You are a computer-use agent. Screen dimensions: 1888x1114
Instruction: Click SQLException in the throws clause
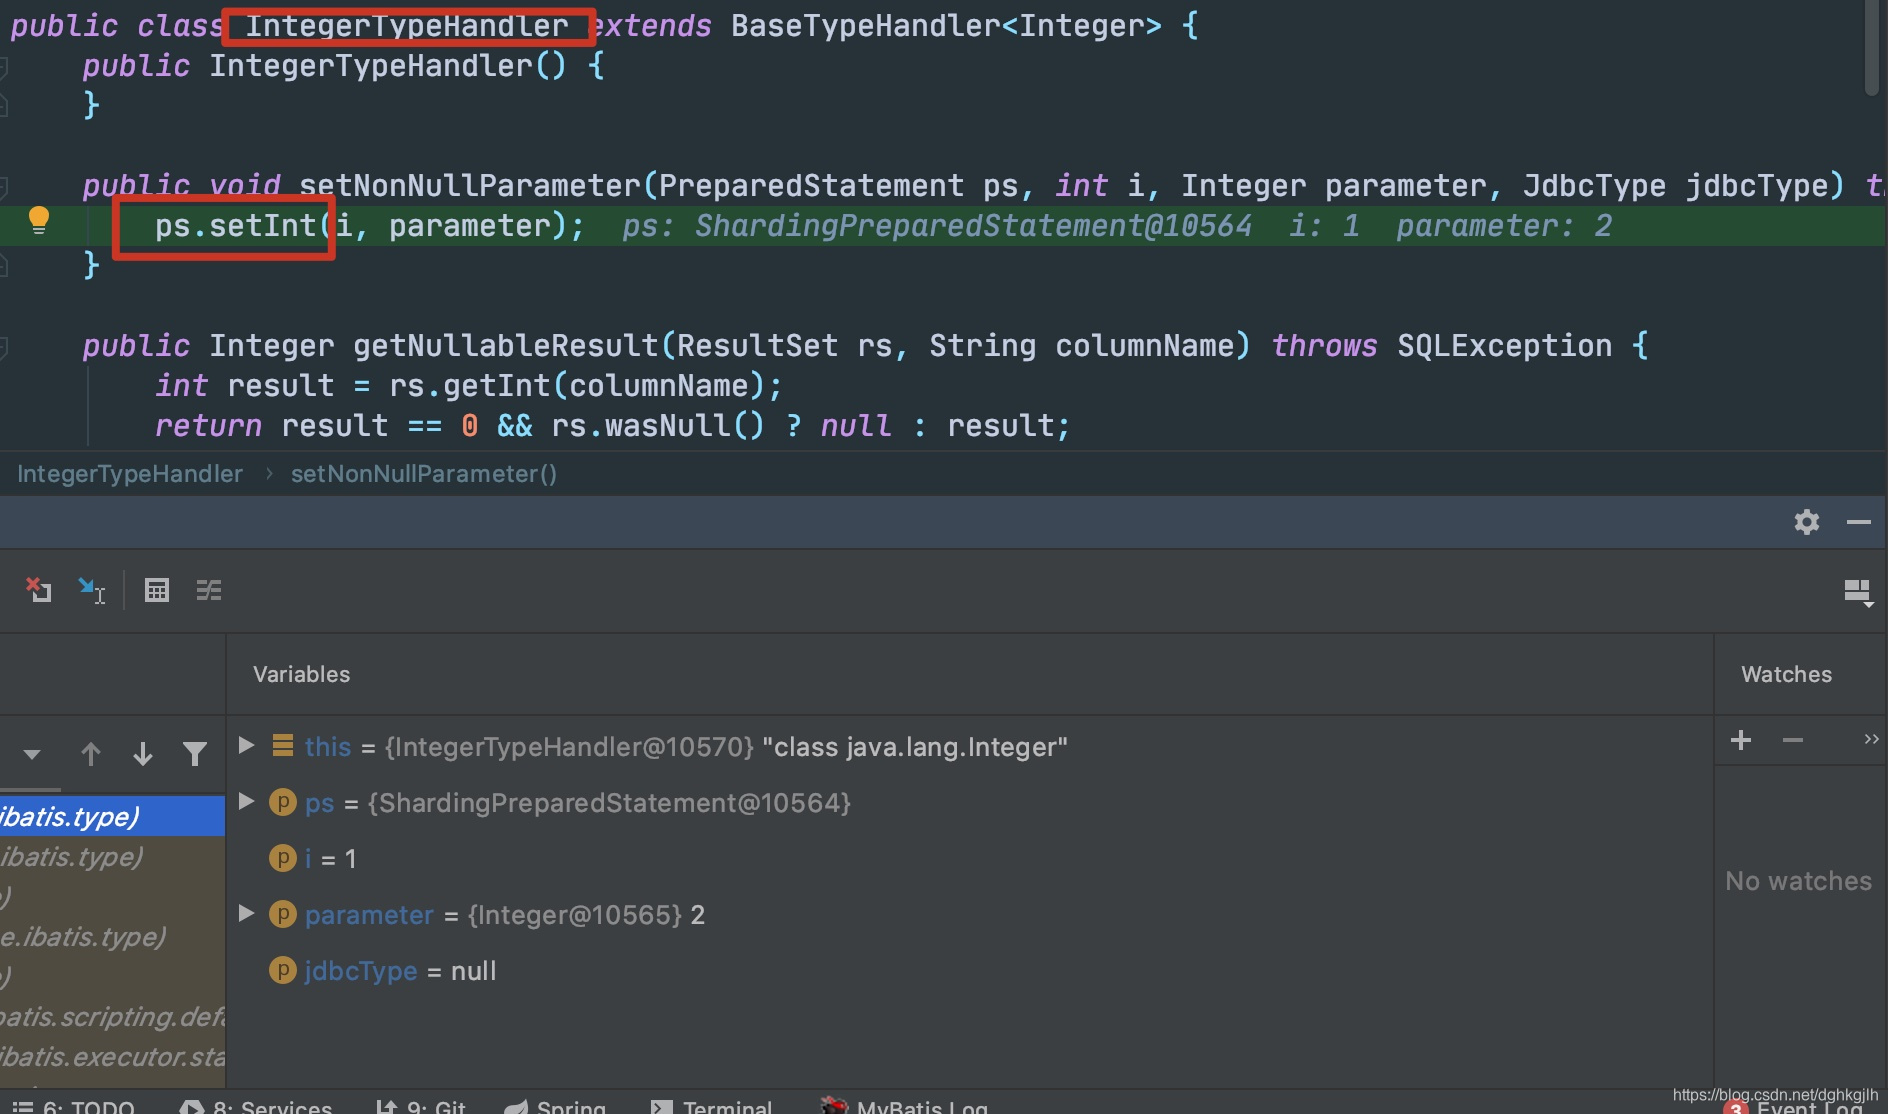tap(1504, 346)
